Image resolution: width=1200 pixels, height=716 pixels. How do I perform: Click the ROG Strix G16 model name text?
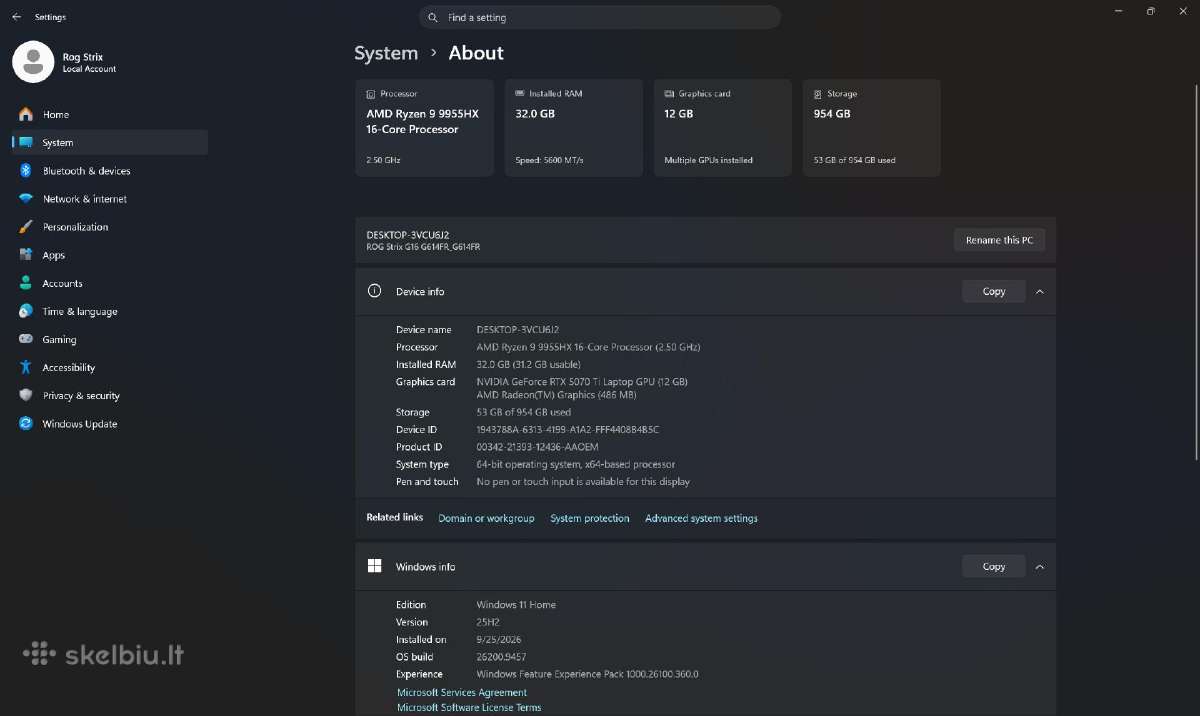423,246
